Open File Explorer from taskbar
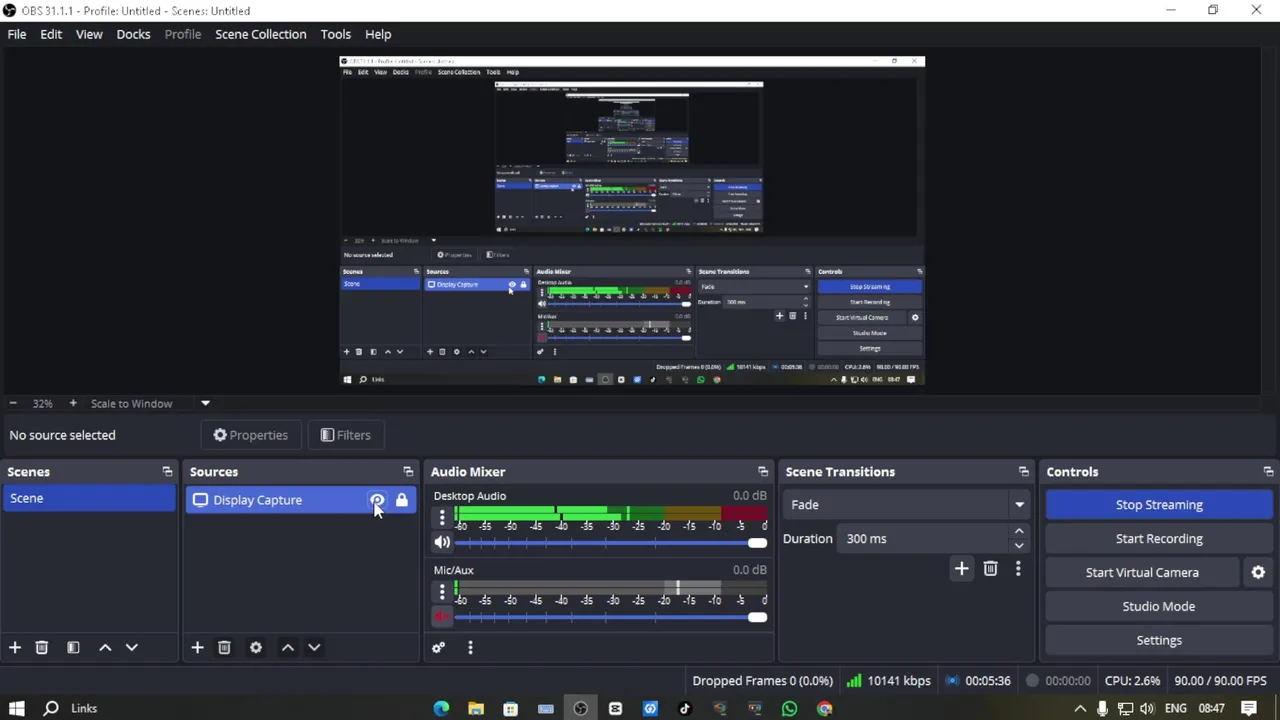This screenshot has height=720, width=1280. [x=476, y=709]
